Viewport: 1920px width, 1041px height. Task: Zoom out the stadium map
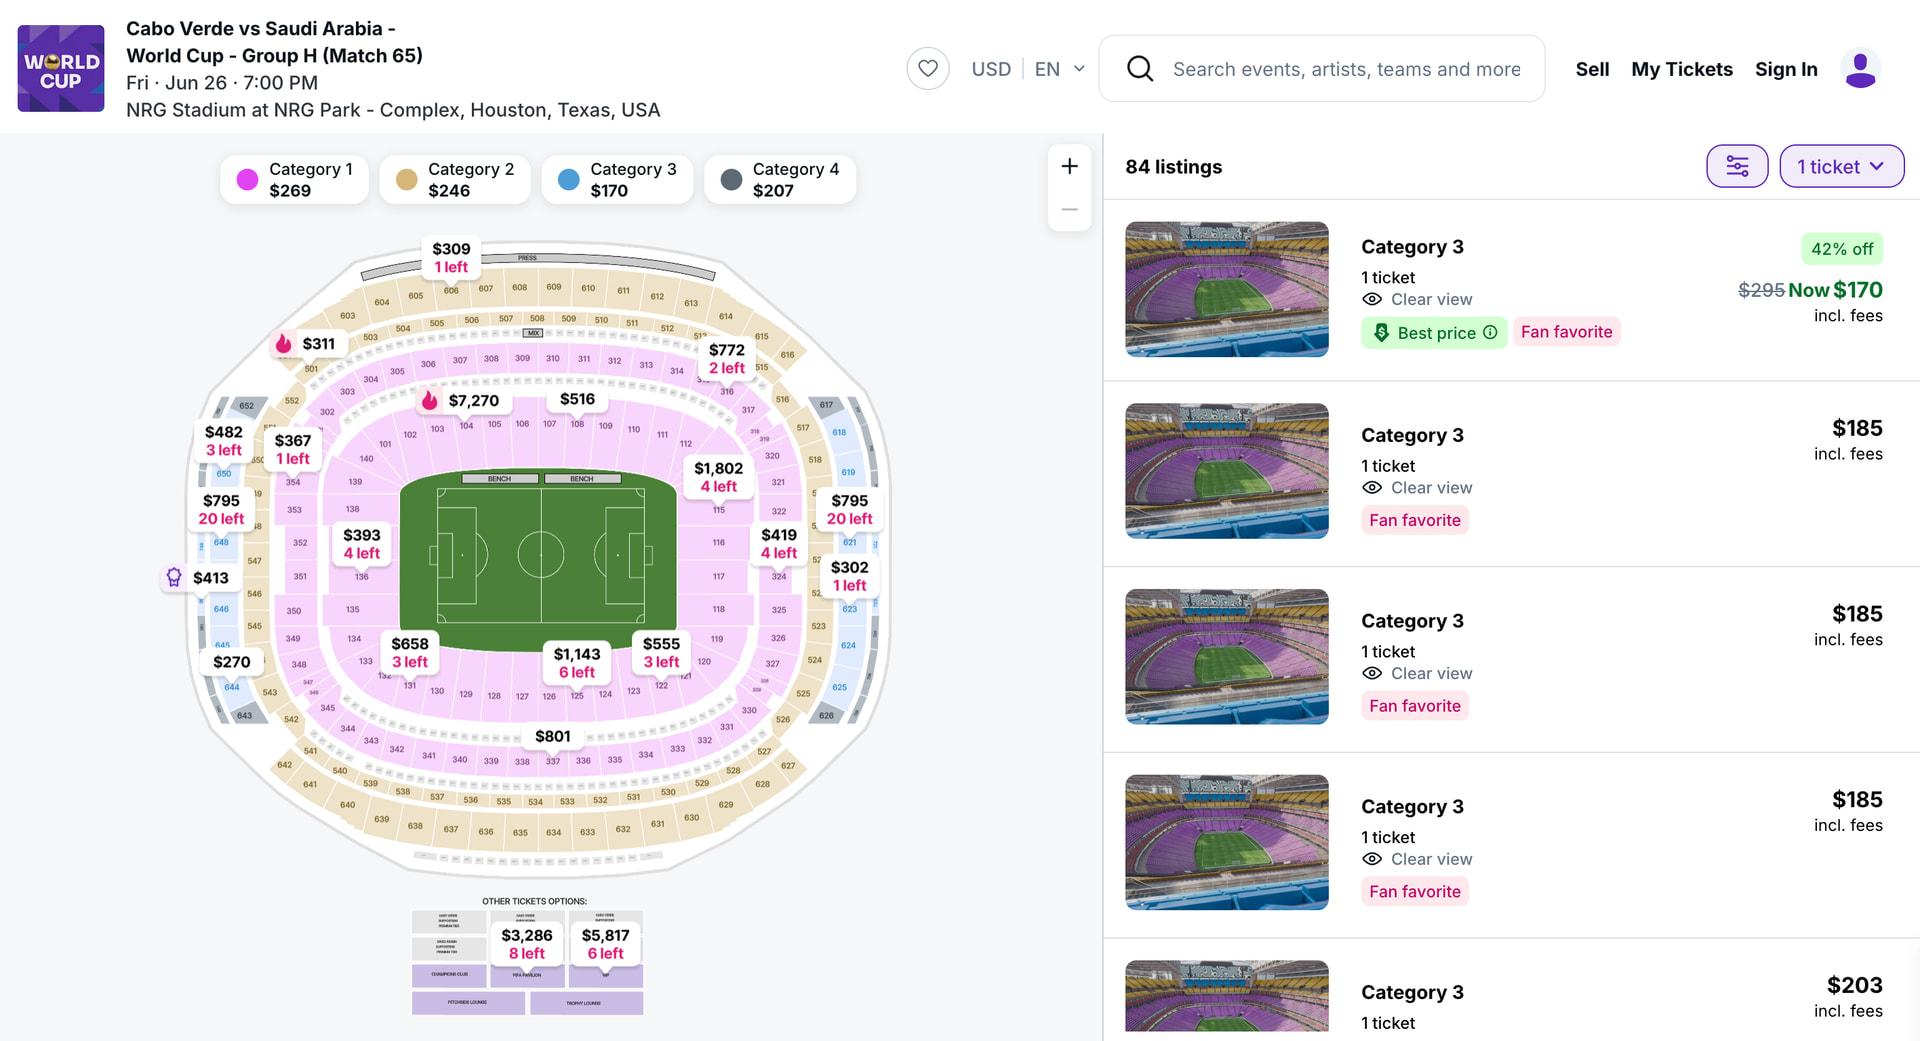(1069, 210)
